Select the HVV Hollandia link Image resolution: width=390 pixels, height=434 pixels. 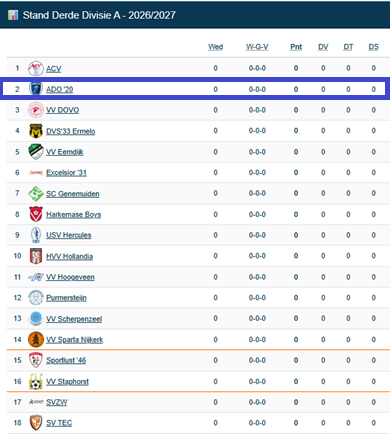(69, 256)
